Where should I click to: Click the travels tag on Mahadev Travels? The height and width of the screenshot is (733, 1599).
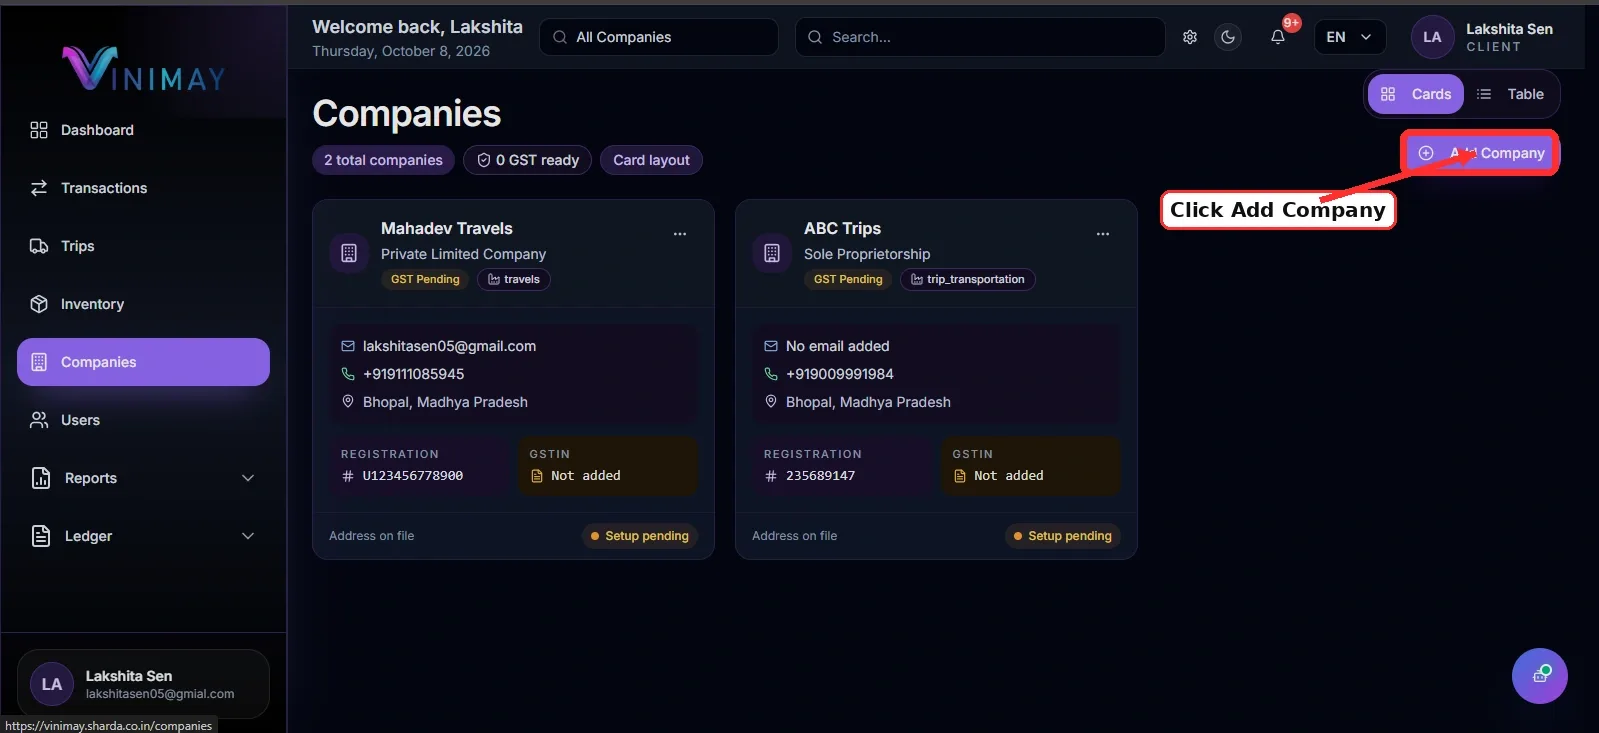point(514,279)
